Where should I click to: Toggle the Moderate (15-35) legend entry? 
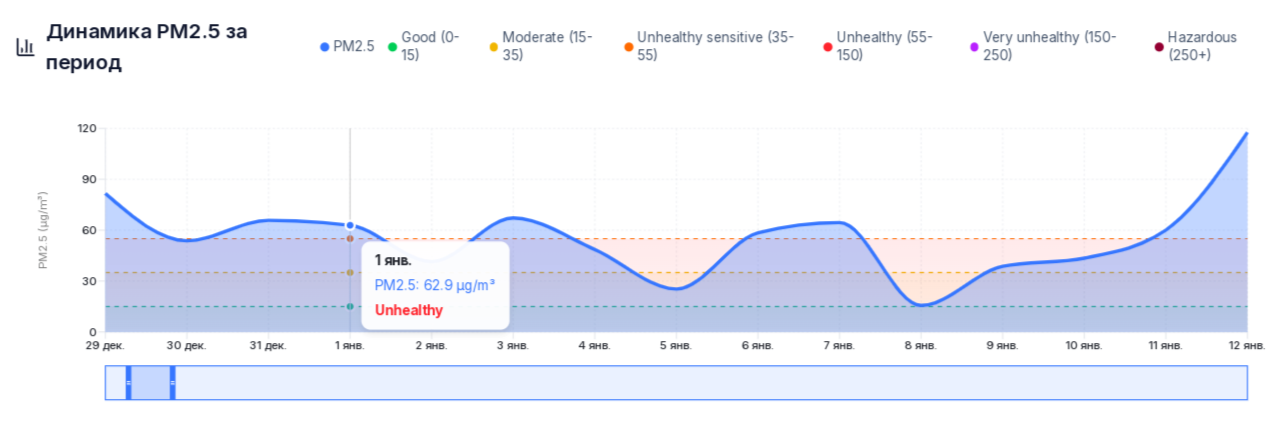(x=546, y=46)
